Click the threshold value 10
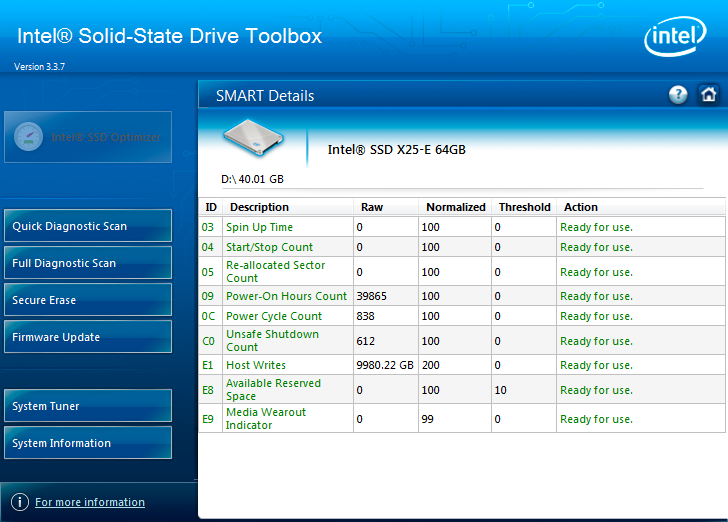728x522 pixels. click(500, 390)
